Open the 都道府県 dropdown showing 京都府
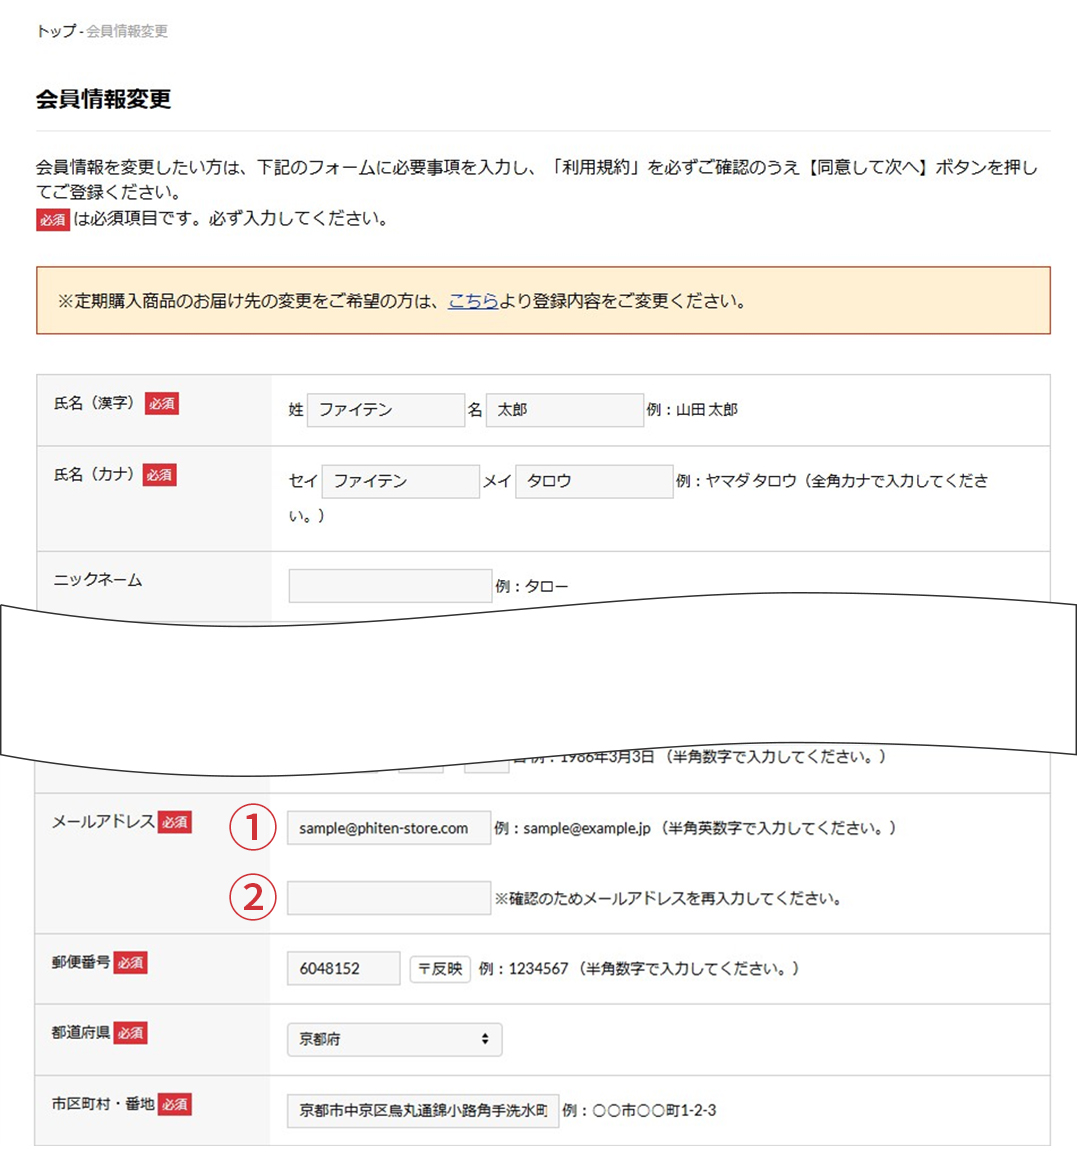 point(394,1039)
